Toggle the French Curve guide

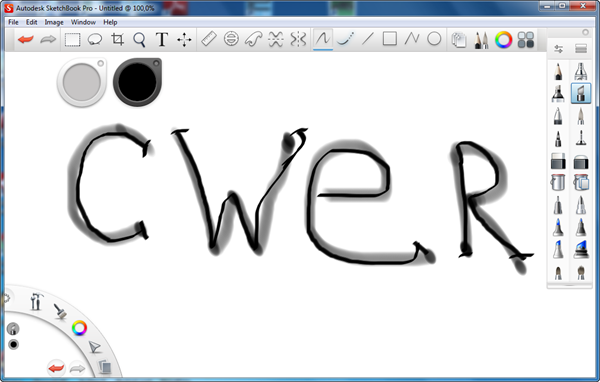(x=253, y=39)
